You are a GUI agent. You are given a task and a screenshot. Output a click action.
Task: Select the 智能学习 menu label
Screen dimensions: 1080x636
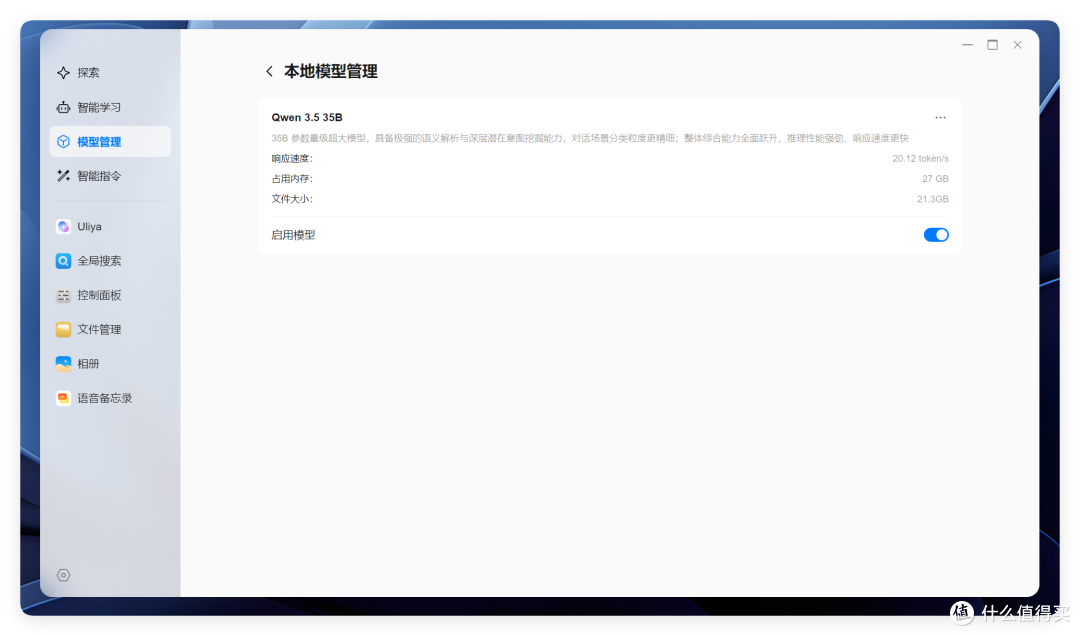[x=99, y=107]
